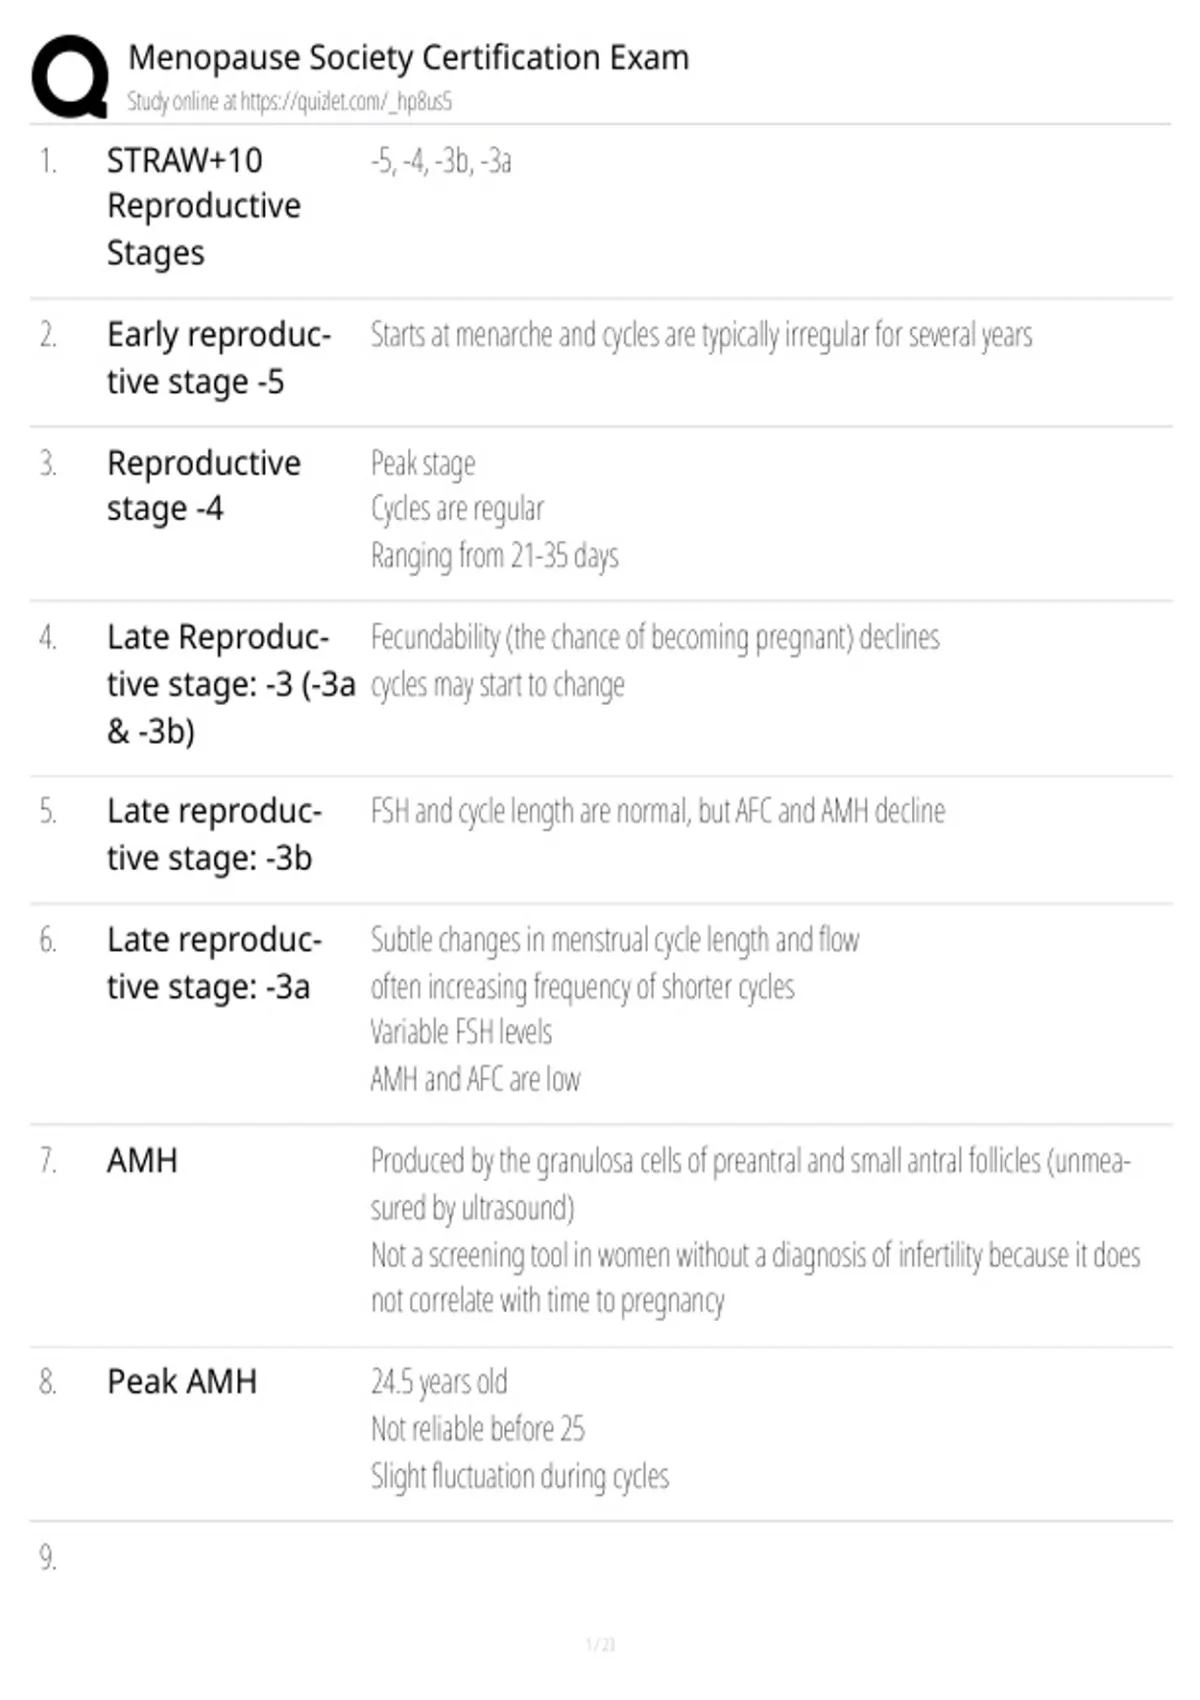Select the Late Reproductive stage -3 term
The image size is (1200, 1700).
pos(231,684)
